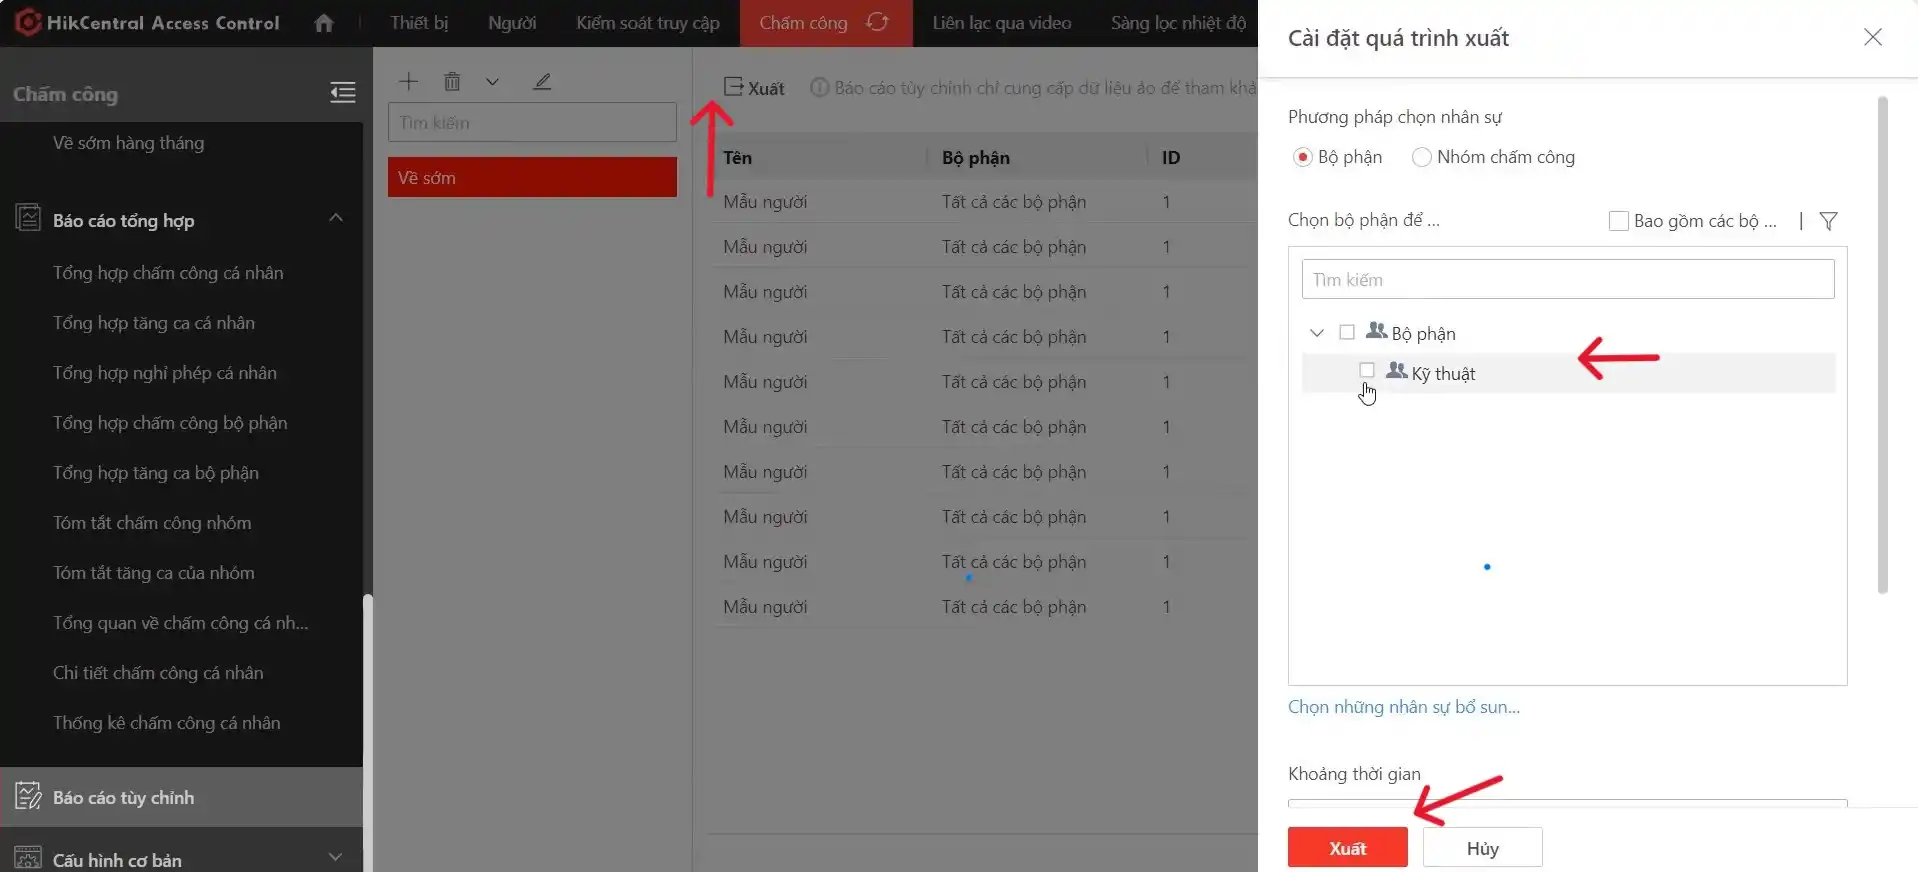This screenshot has width=1918, height=872.
Task: Click the department Tìm kiếm search field
Action: [1567, 280]
